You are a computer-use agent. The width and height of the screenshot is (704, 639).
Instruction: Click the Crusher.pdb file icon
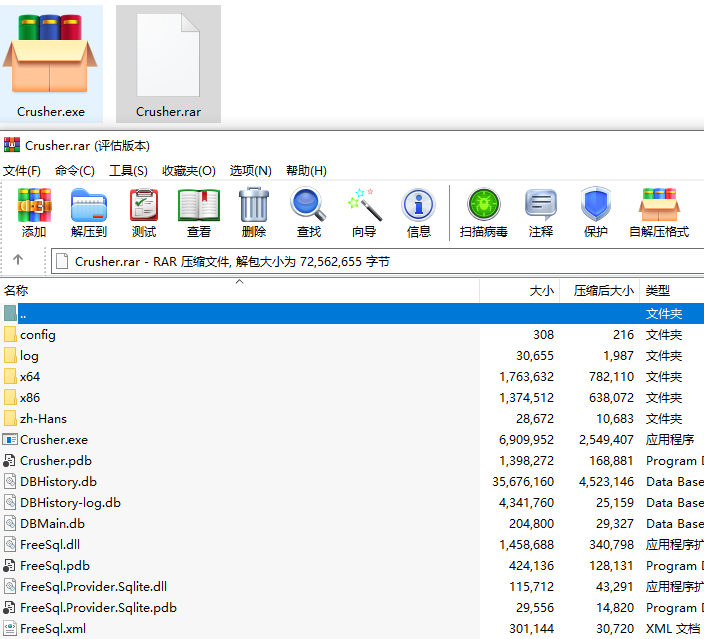(9, 460)
